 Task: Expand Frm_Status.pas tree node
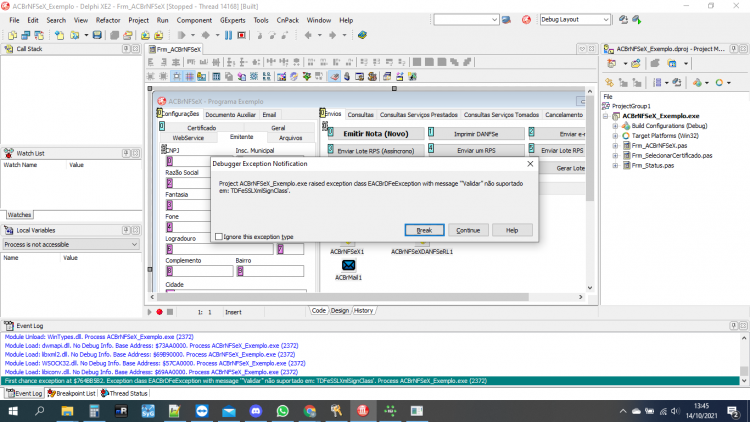tap(616, 166)
